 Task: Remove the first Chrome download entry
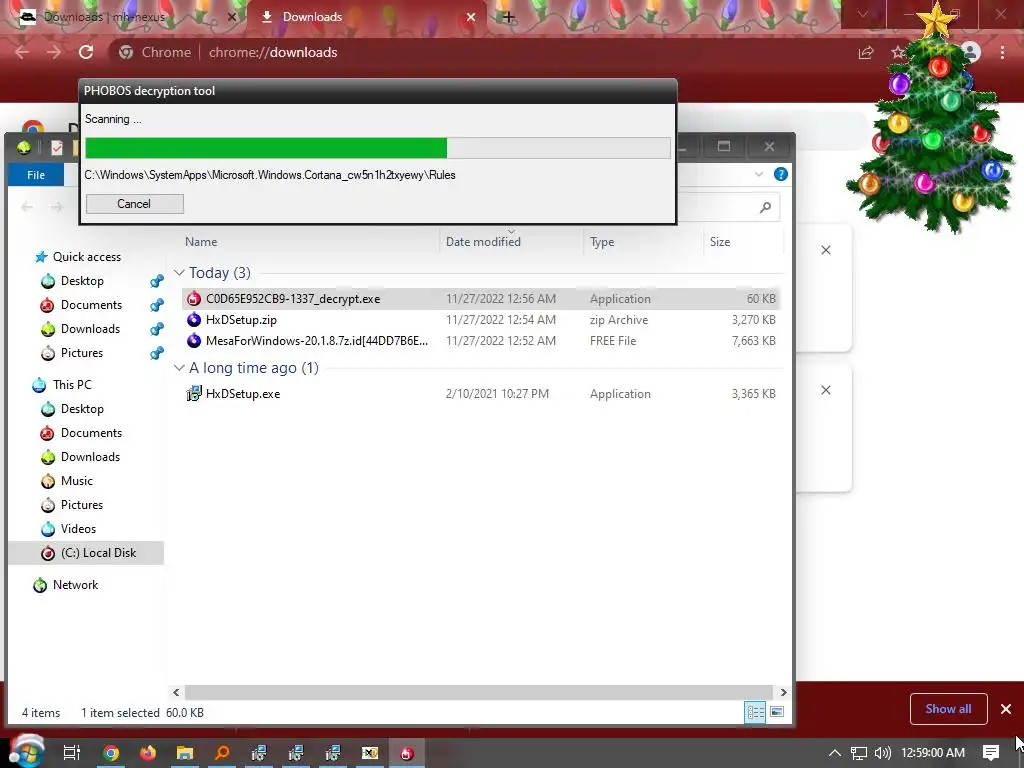826,250
